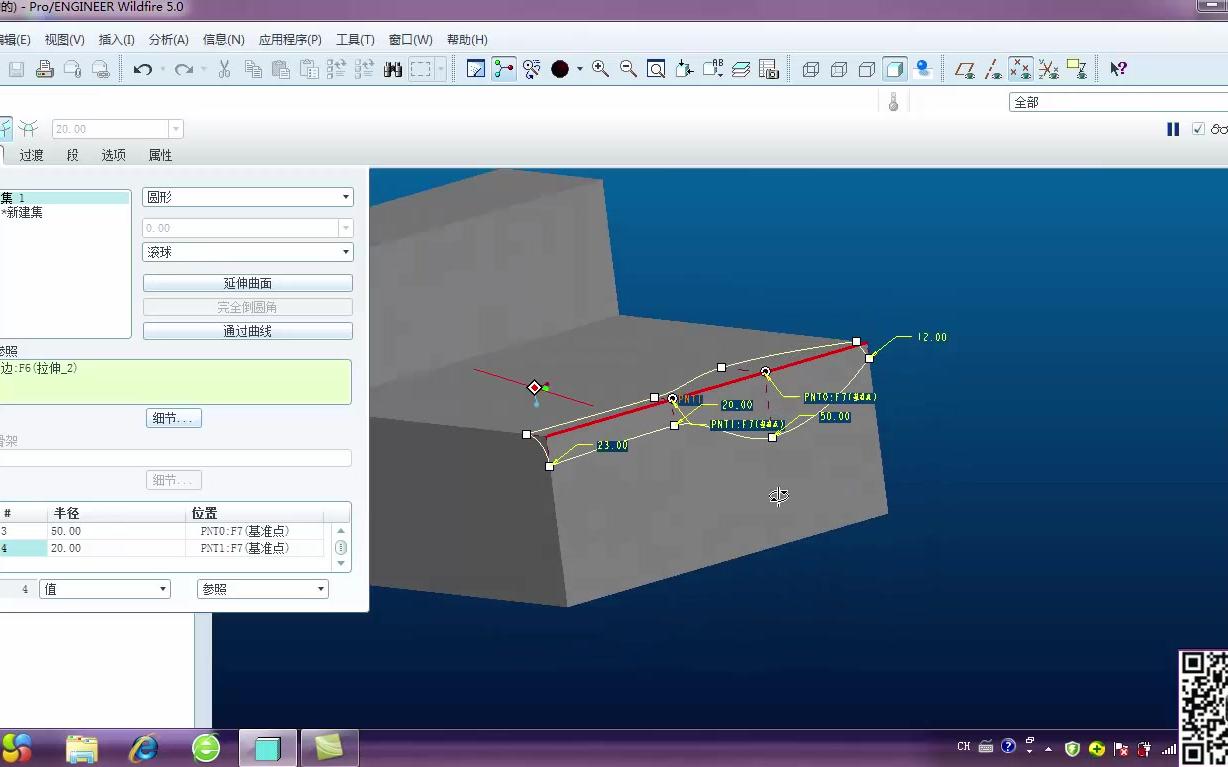
Task: Click the Refit zoom icon
Action: tap(656, 69)
